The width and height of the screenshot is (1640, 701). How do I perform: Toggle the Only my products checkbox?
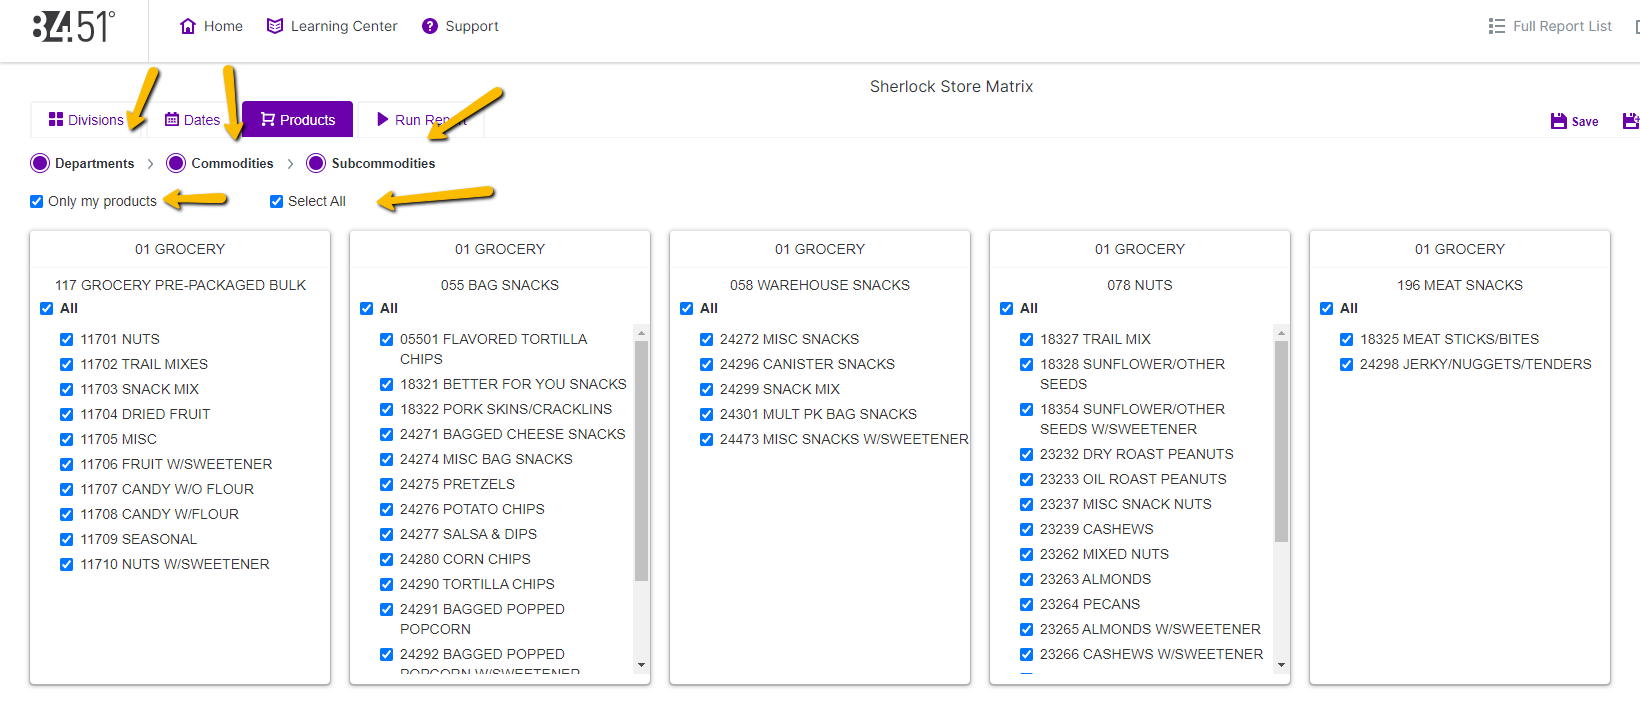(37, 201)
